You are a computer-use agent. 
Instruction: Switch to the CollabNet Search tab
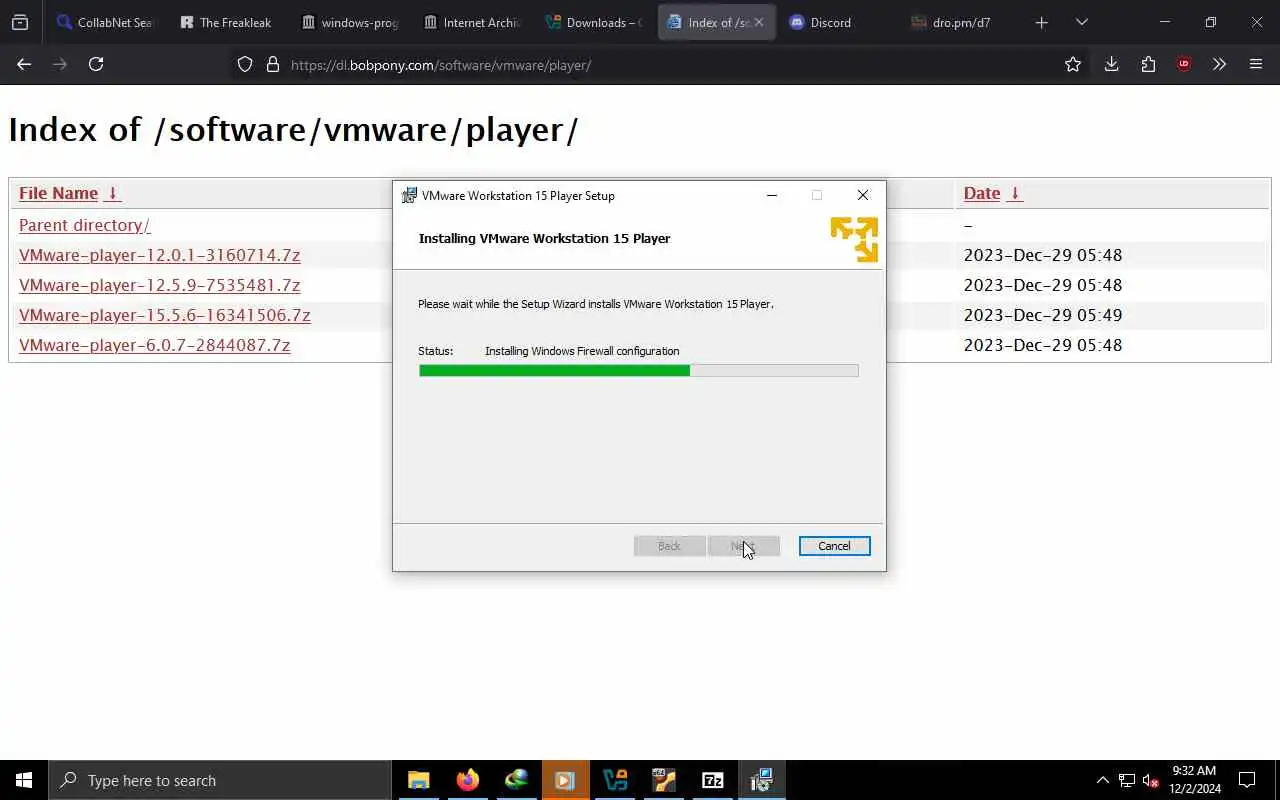[105, 22]
